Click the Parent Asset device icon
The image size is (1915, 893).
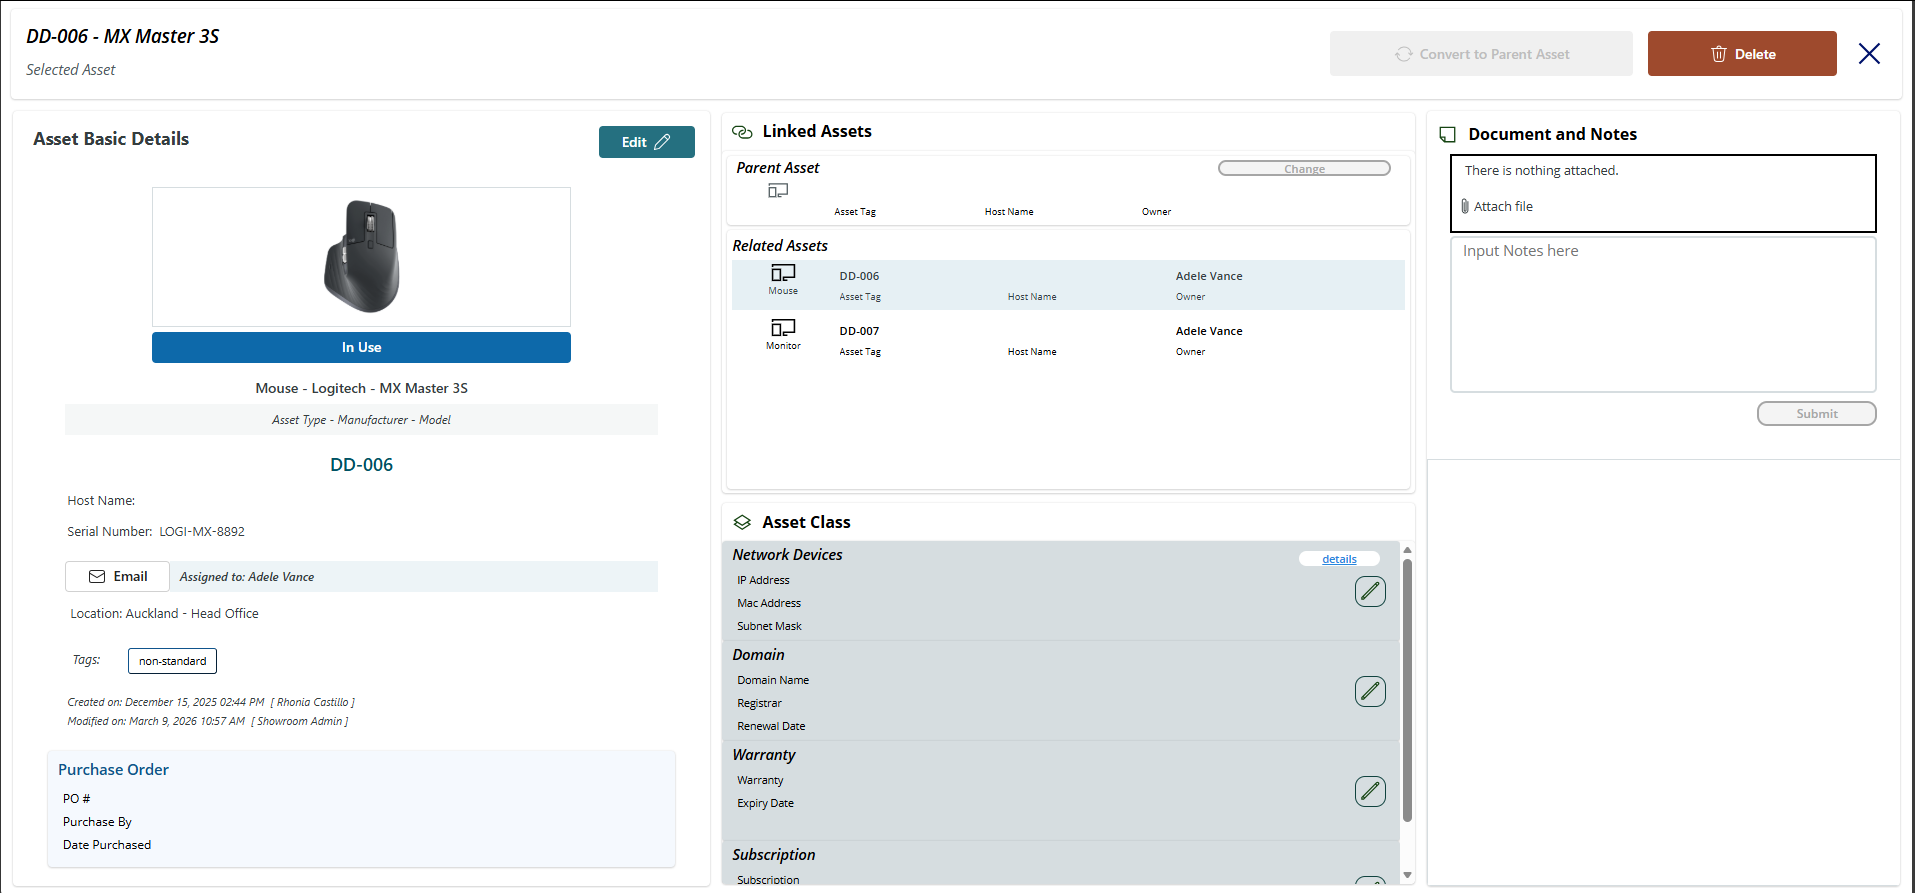click(x=778, y=191)
